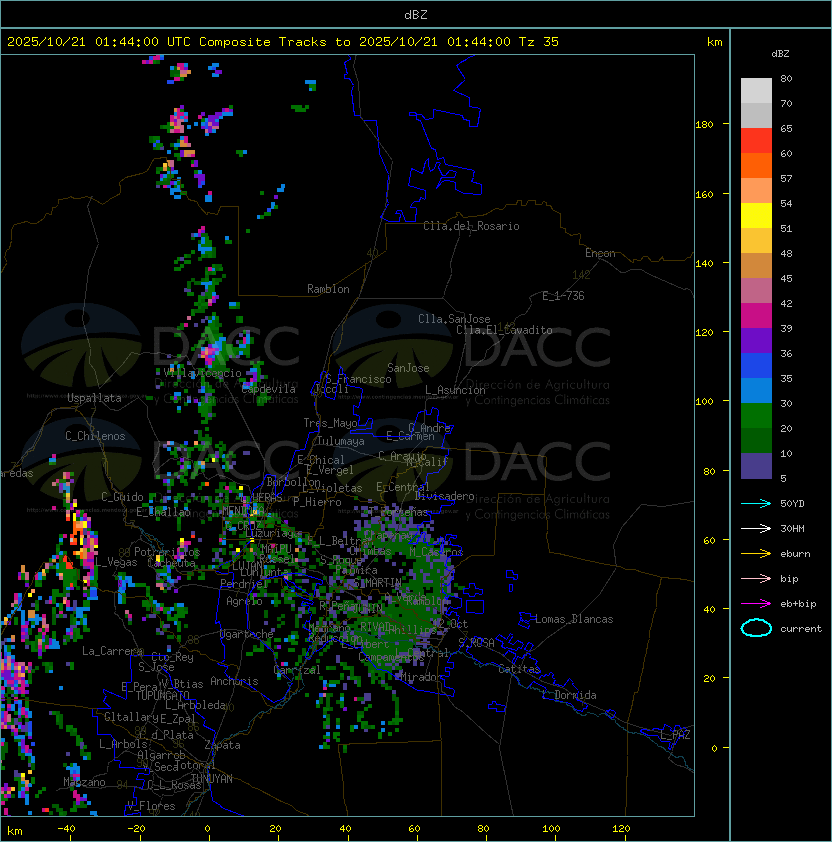This screenshot has height=842, width=832.
Task: Select the 'TUNUYAN' label
Action: click(x=211, y=779)
